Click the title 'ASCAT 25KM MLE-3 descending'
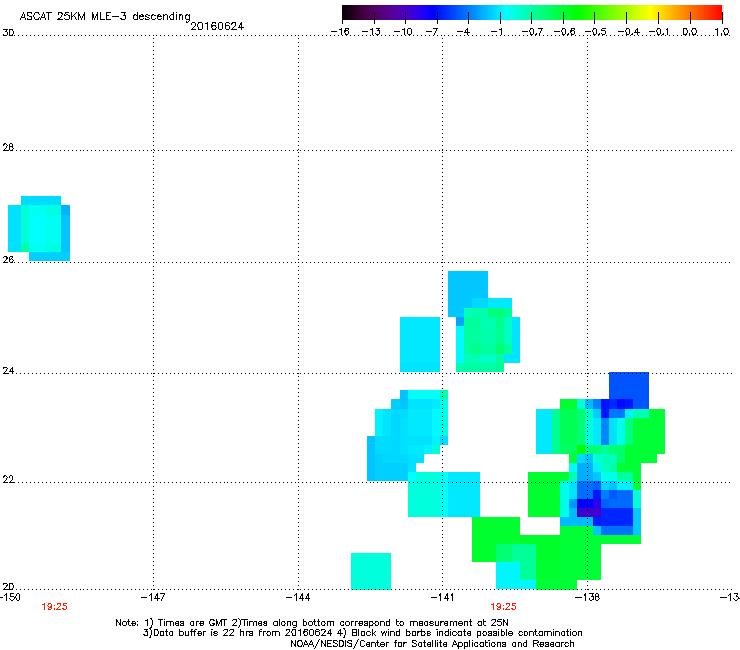The width and height of the screenshot is (740, 650). pyautogui.click(x=105, y=16)
